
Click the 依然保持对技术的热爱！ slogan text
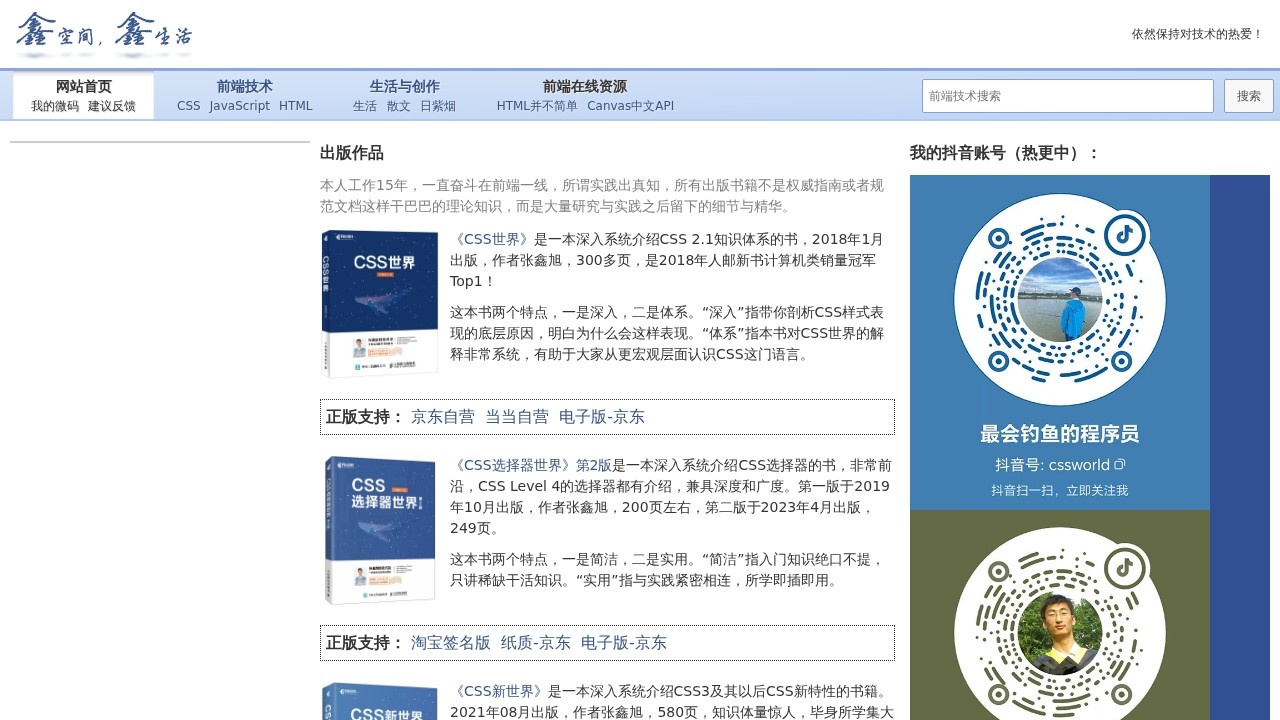coord(1197,34)
